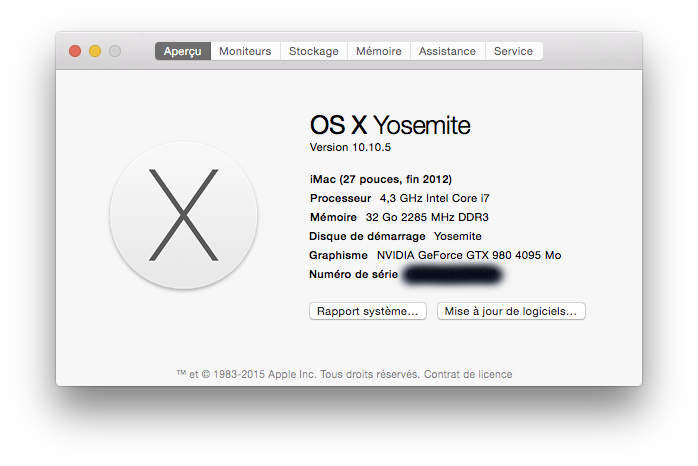Select the Mémoire tab
Image resolution: width=698 pixels, height=466 pixels.
point(379,51)
